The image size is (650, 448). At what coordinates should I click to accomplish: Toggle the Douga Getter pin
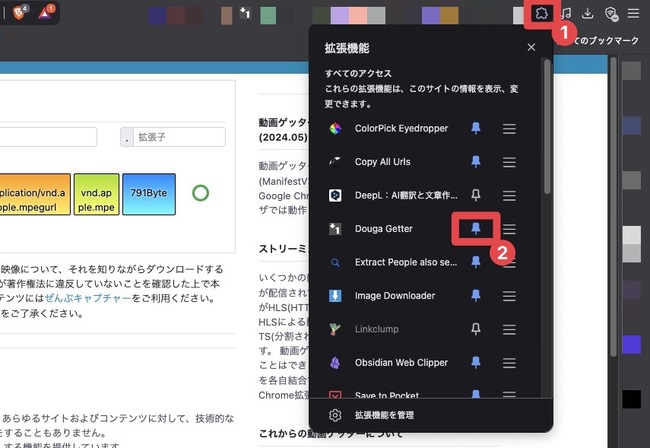[476, 229]
